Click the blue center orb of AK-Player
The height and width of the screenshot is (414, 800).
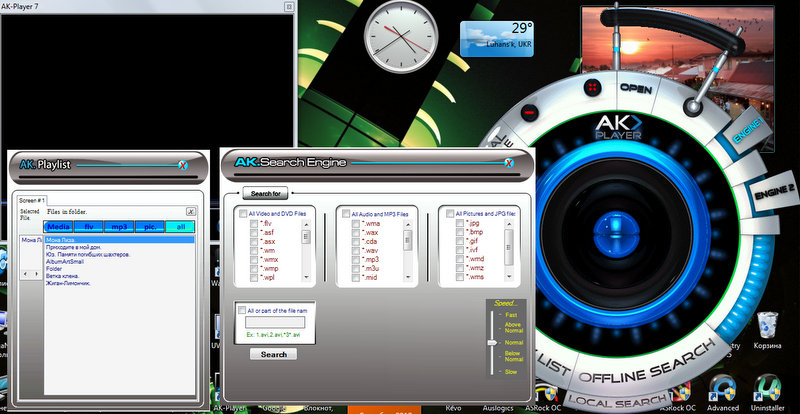tap(616, 233)
